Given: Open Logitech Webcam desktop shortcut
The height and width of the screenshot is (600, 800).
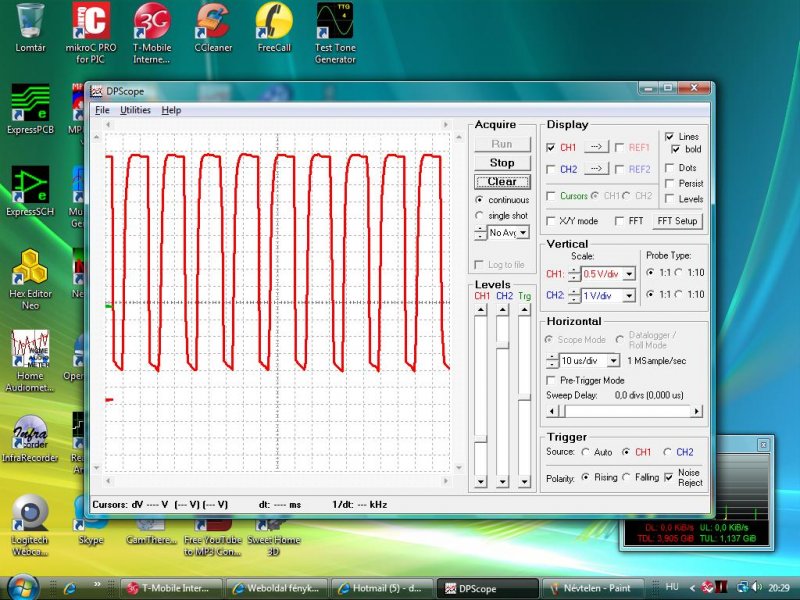Looking at the screenshot, I should point(30,526).
